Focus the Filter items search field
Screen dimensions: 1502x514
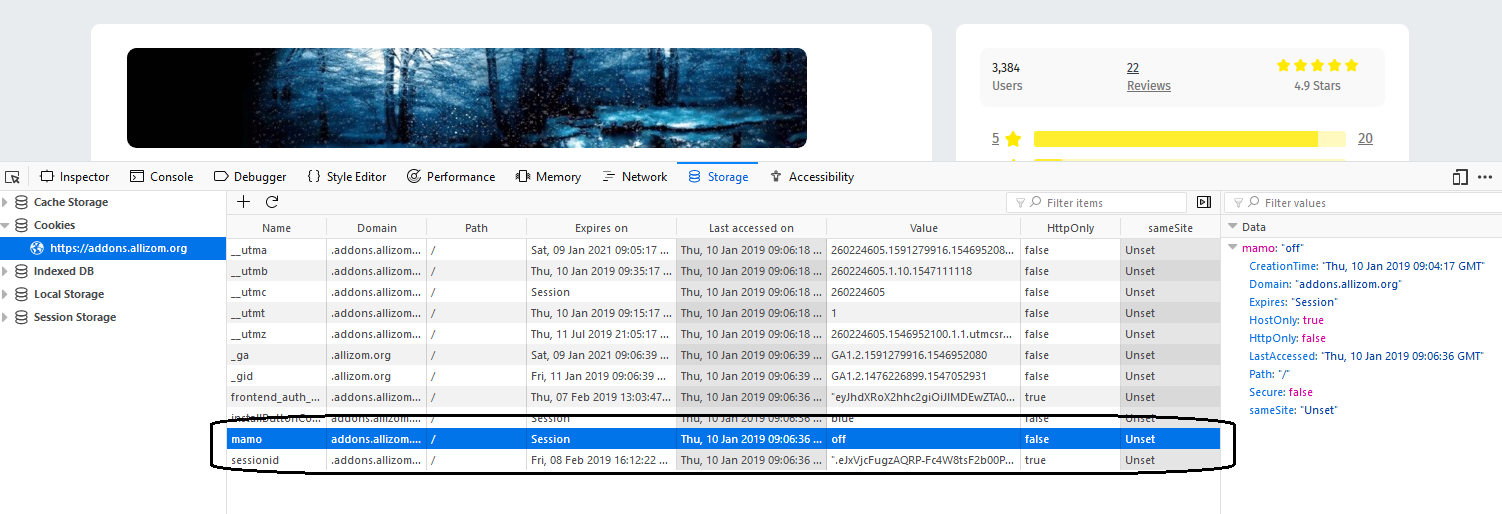(1097, 203)
